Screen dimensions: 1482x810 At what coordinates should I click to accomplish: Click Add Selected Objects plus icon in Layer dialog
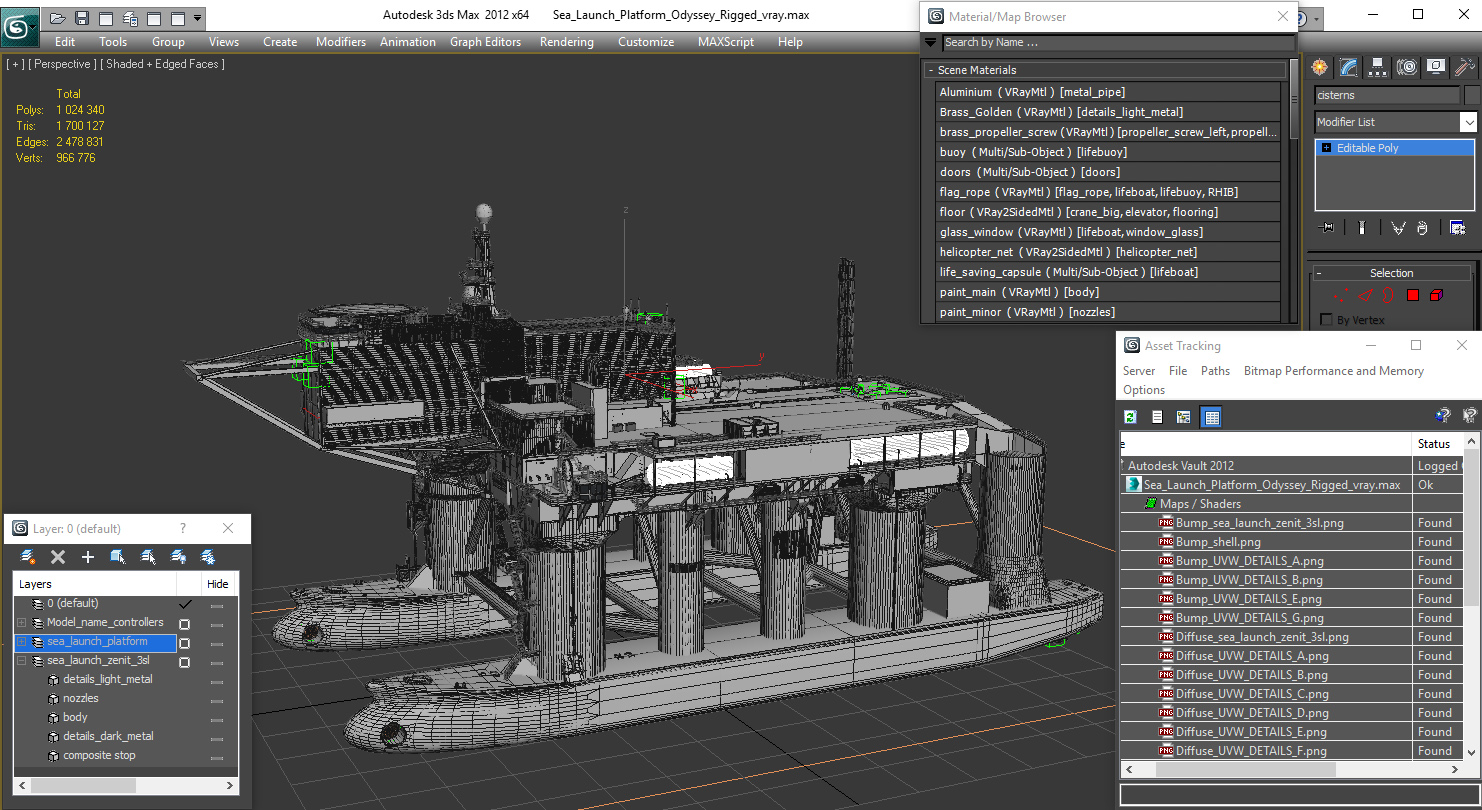88,557
